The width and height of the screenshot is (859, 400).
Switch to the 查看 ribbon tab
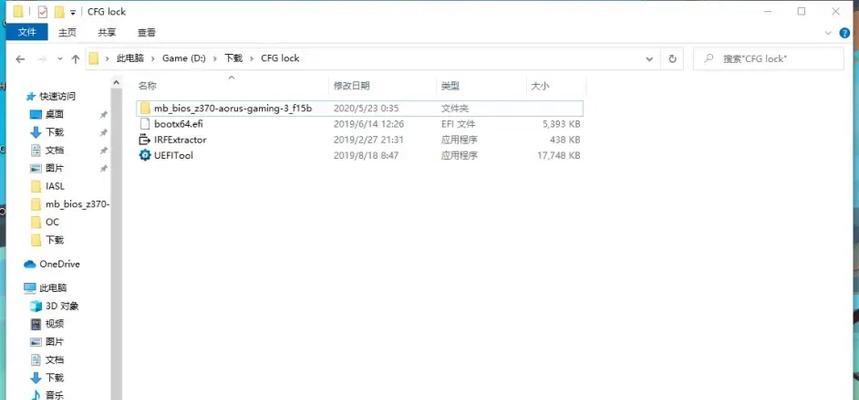146,32
